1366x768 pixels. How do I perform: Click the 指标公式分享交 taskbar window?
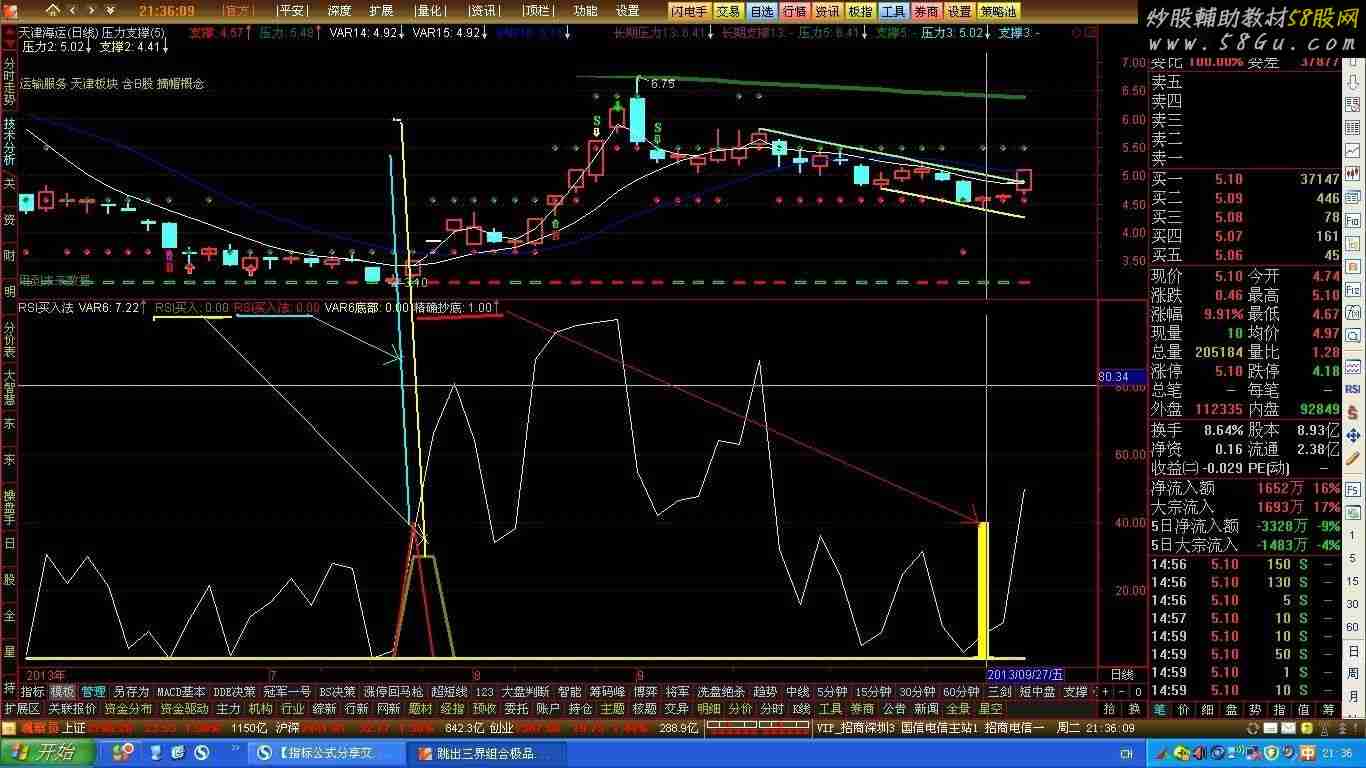(328, 753)
